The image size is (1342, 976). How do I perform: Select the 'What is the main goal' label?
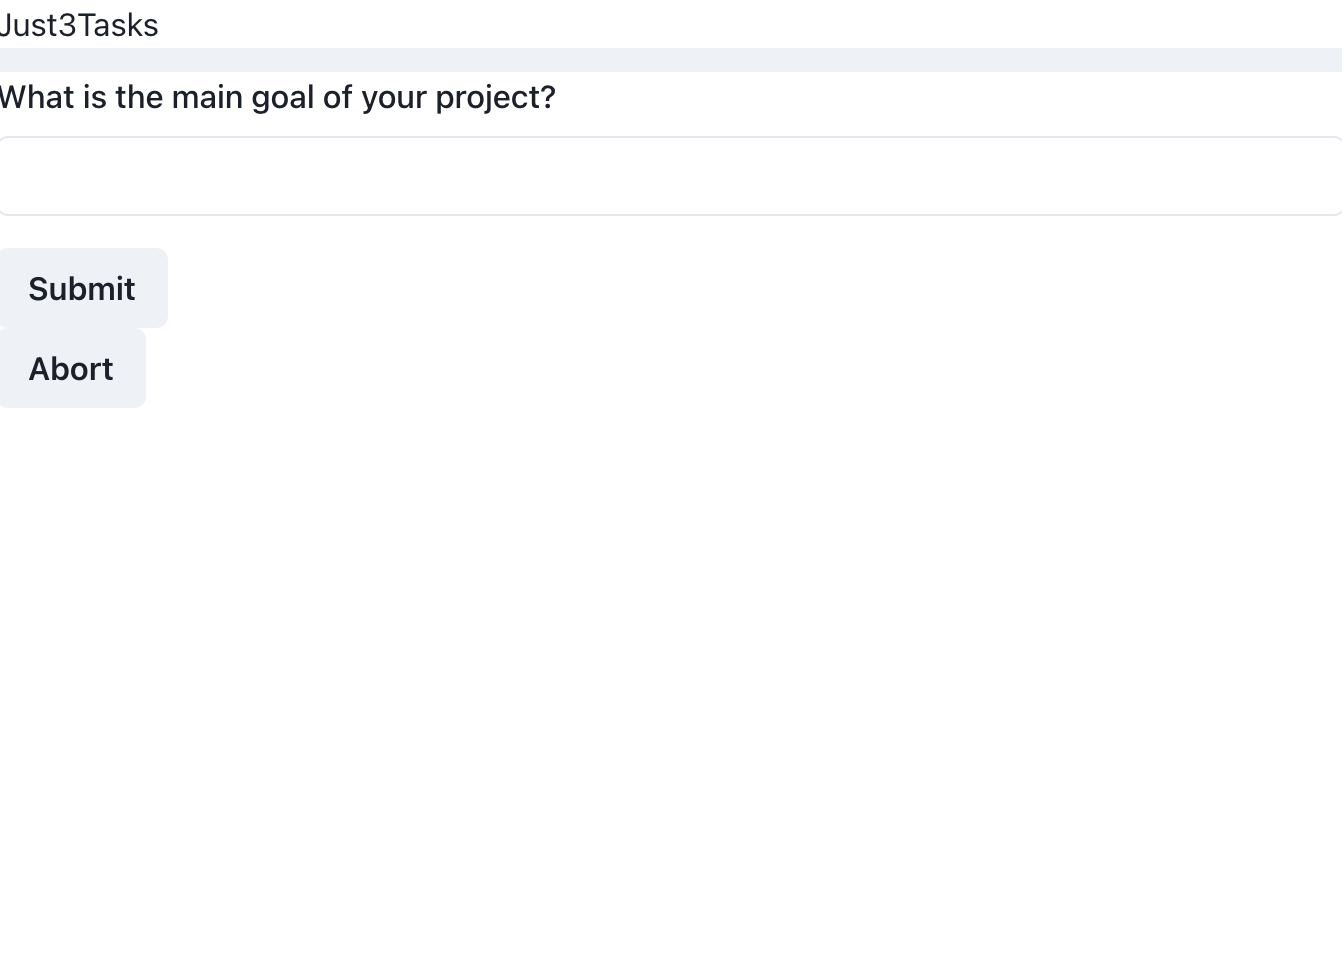click(x=277, y=97)
